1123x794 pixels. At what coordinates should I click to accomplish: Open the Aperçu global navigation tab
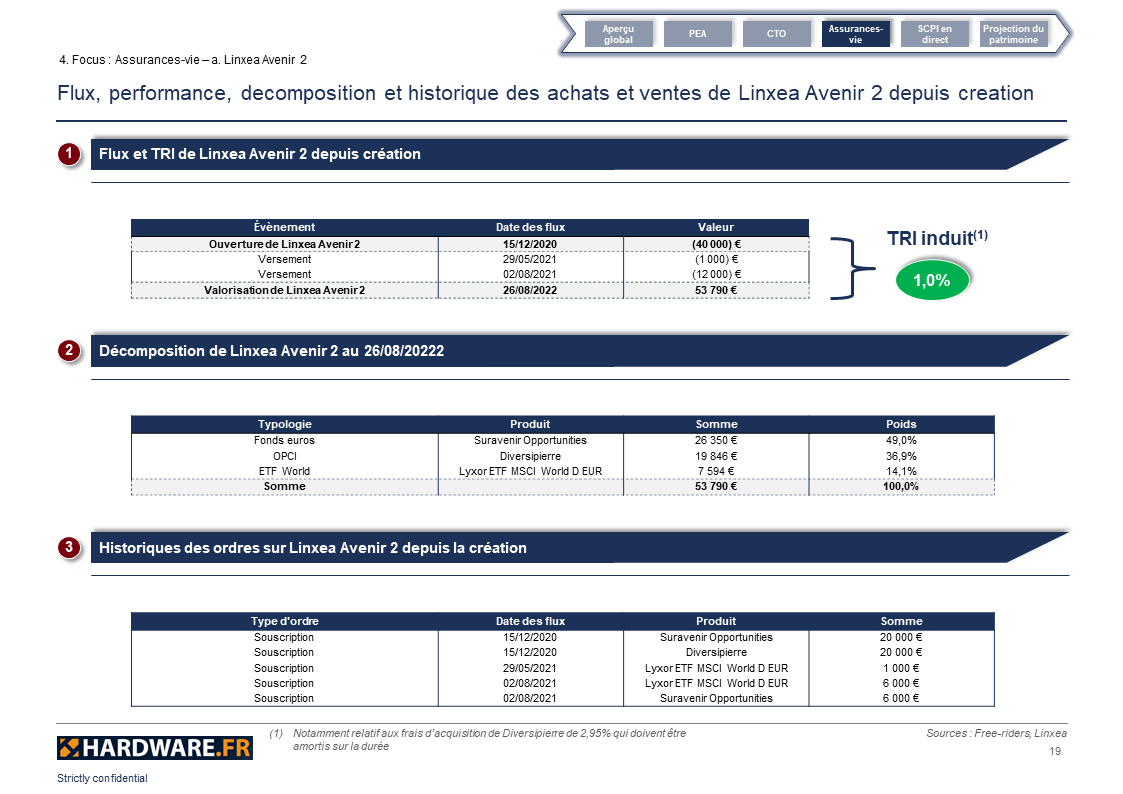tap(618, 34)
